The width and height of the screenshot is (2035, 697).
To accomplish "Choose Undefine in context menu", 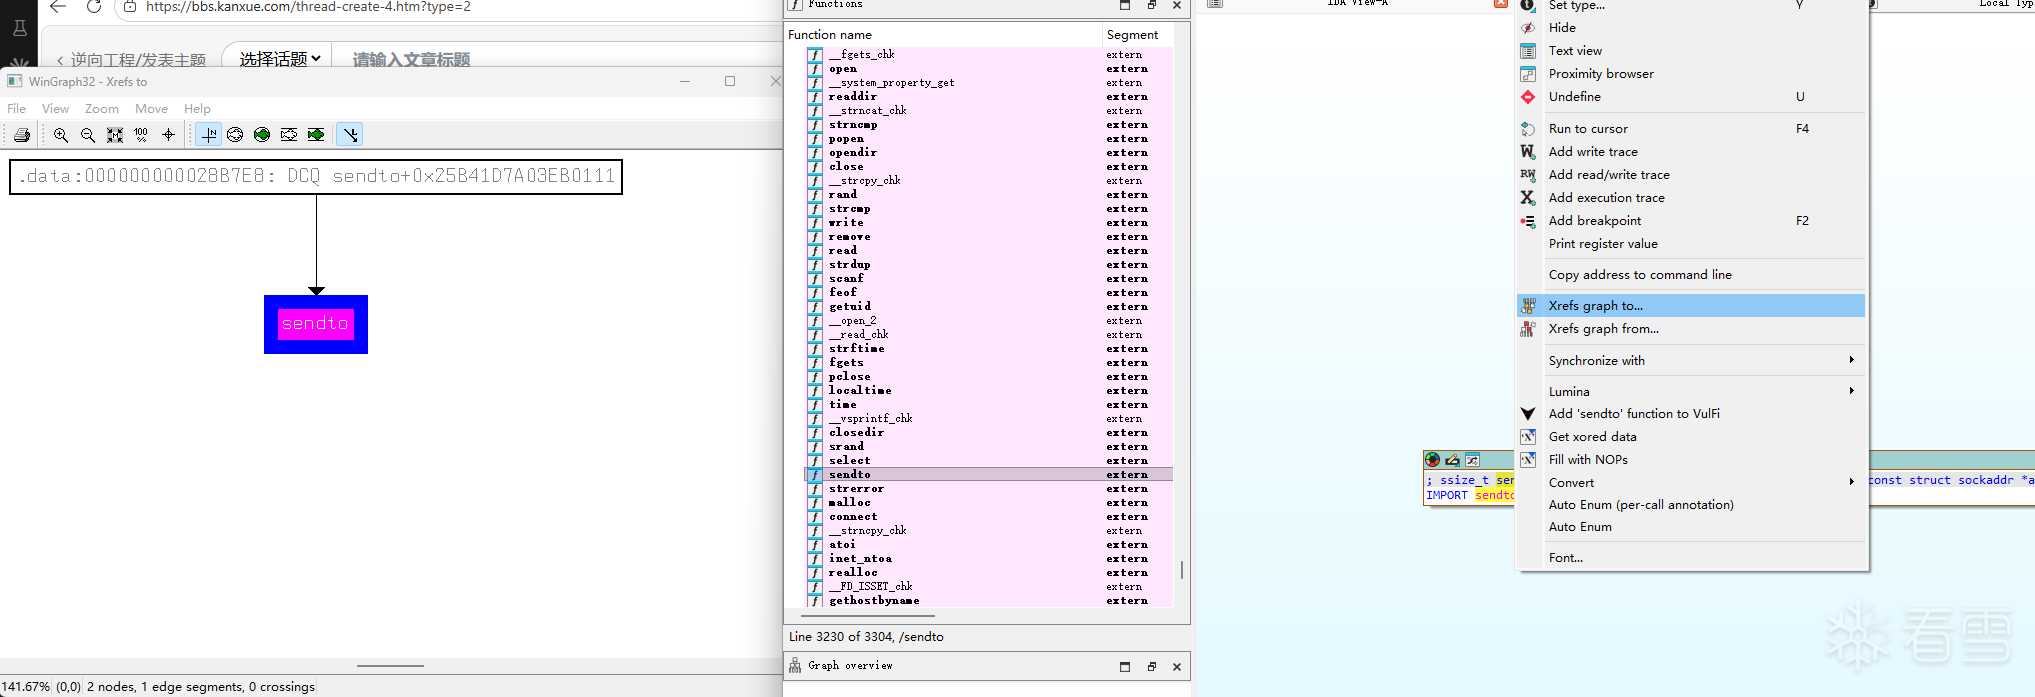I will [x=1692, y=97].
